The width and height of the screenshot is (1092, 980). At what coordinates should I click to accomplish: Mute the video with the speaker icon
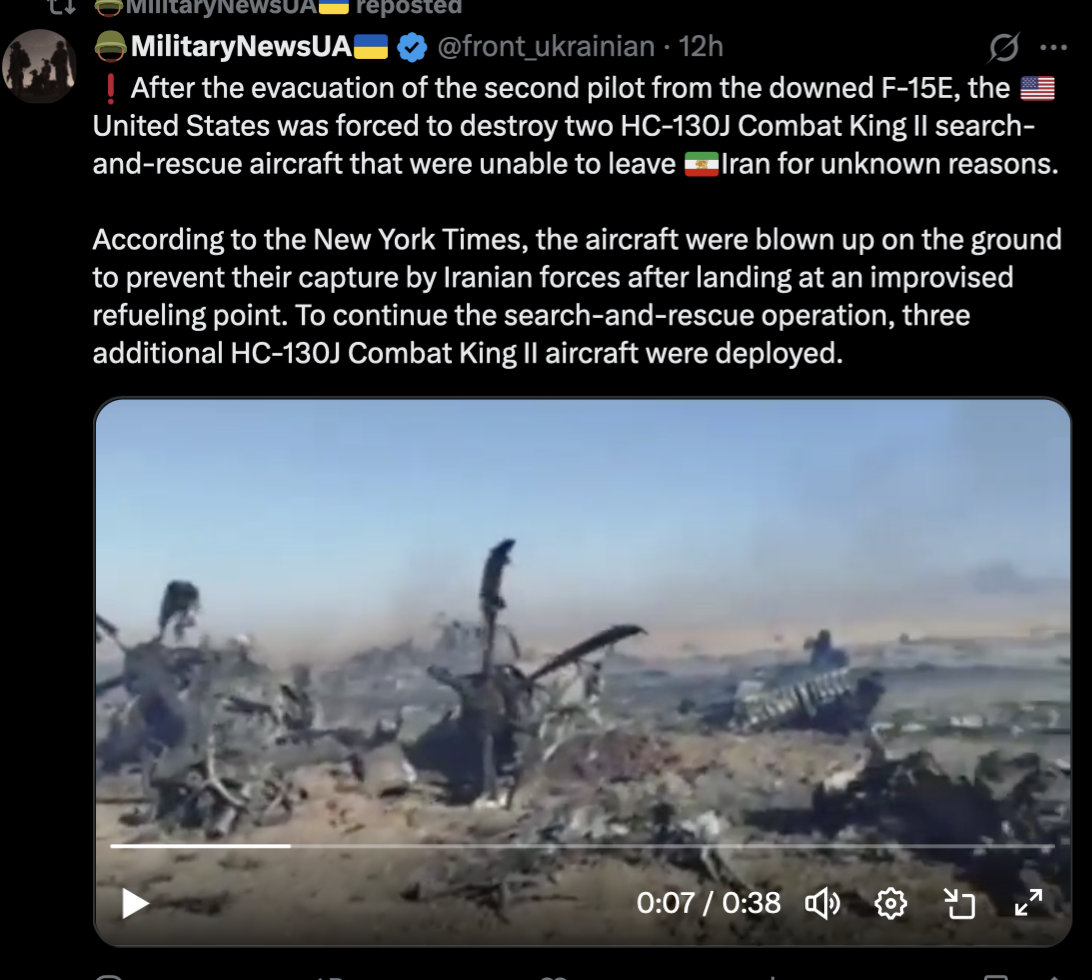tap(822, 903)
